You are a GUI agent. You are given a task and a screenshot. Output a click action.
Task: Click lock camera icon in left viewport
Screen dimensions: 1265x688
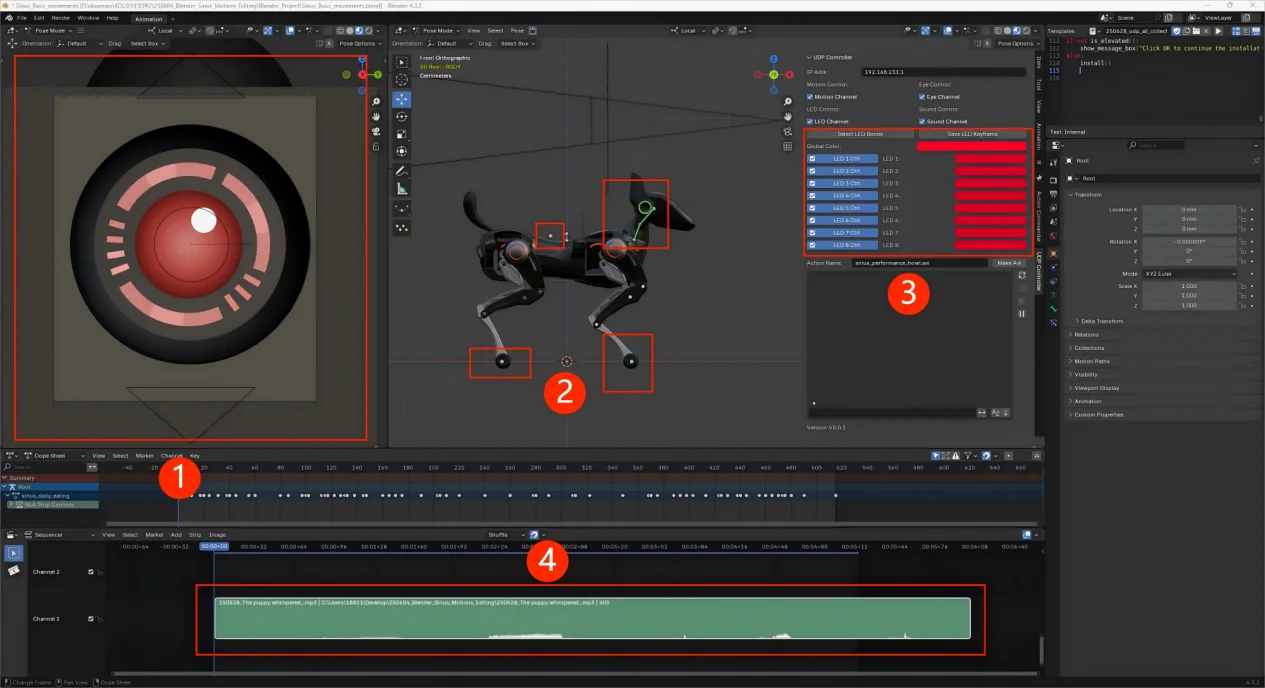point(376,146)
